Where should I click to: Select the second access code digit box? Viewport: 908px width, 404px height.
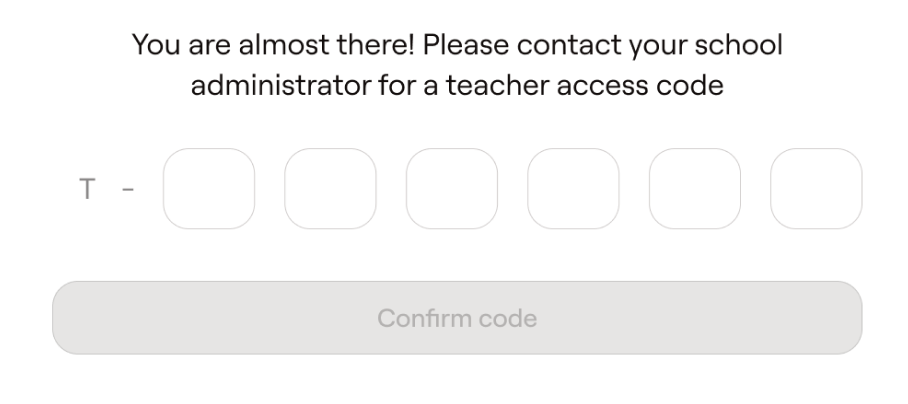330,189
